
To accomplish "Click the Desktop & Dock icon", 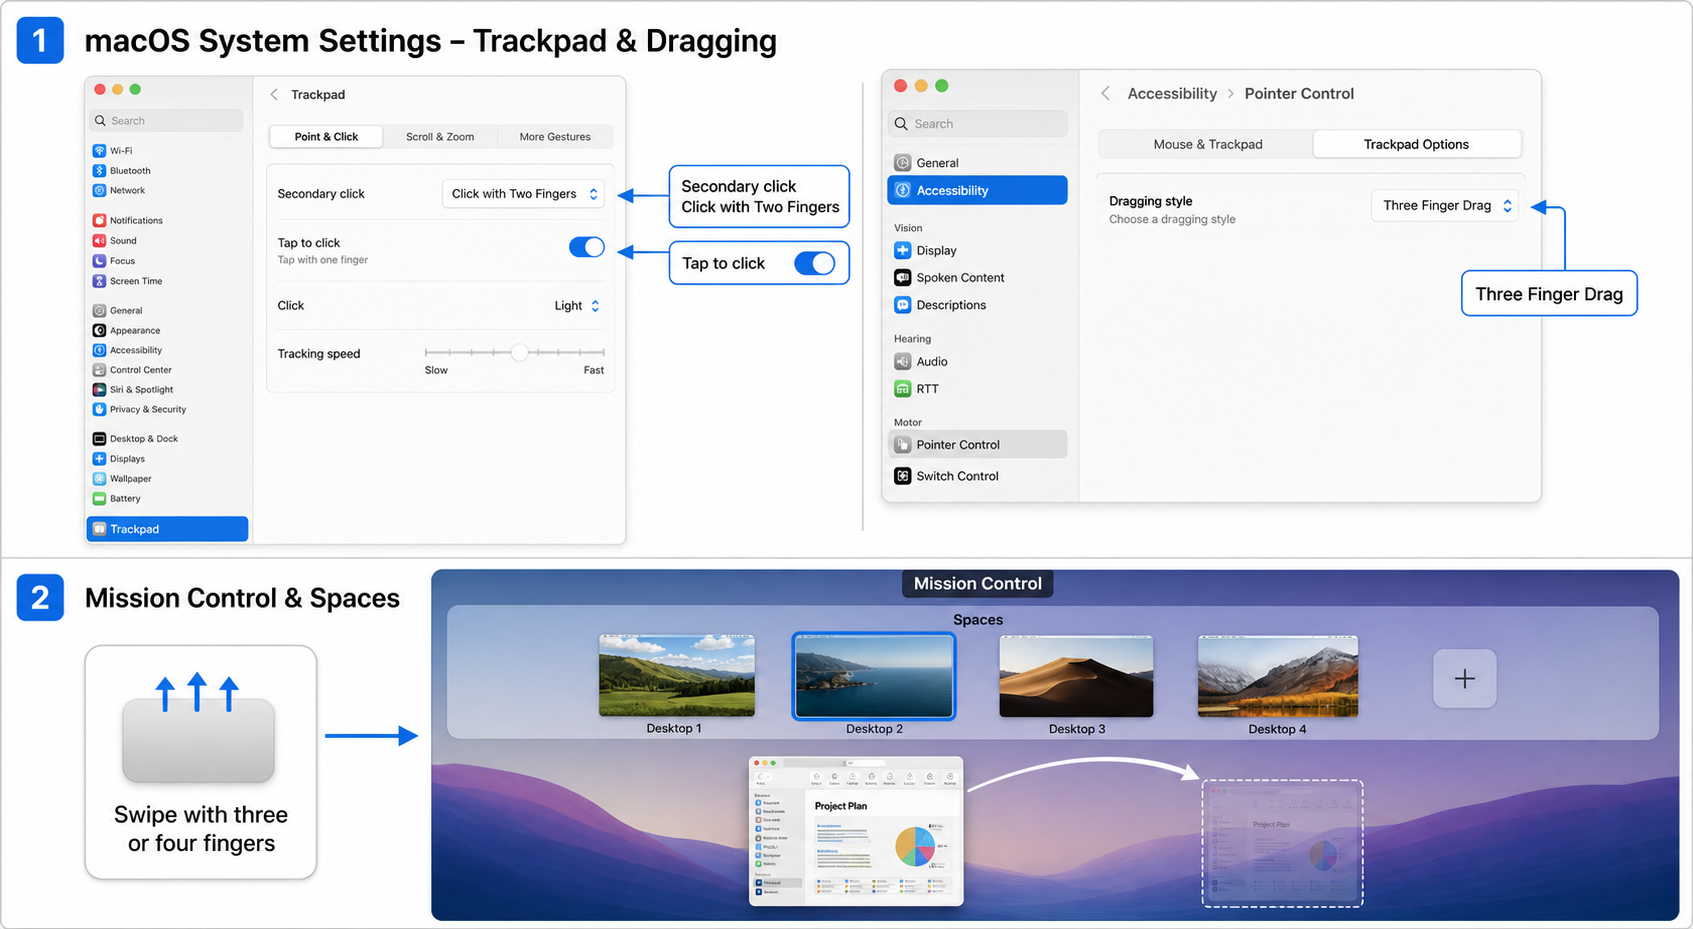I will point(99,439).
